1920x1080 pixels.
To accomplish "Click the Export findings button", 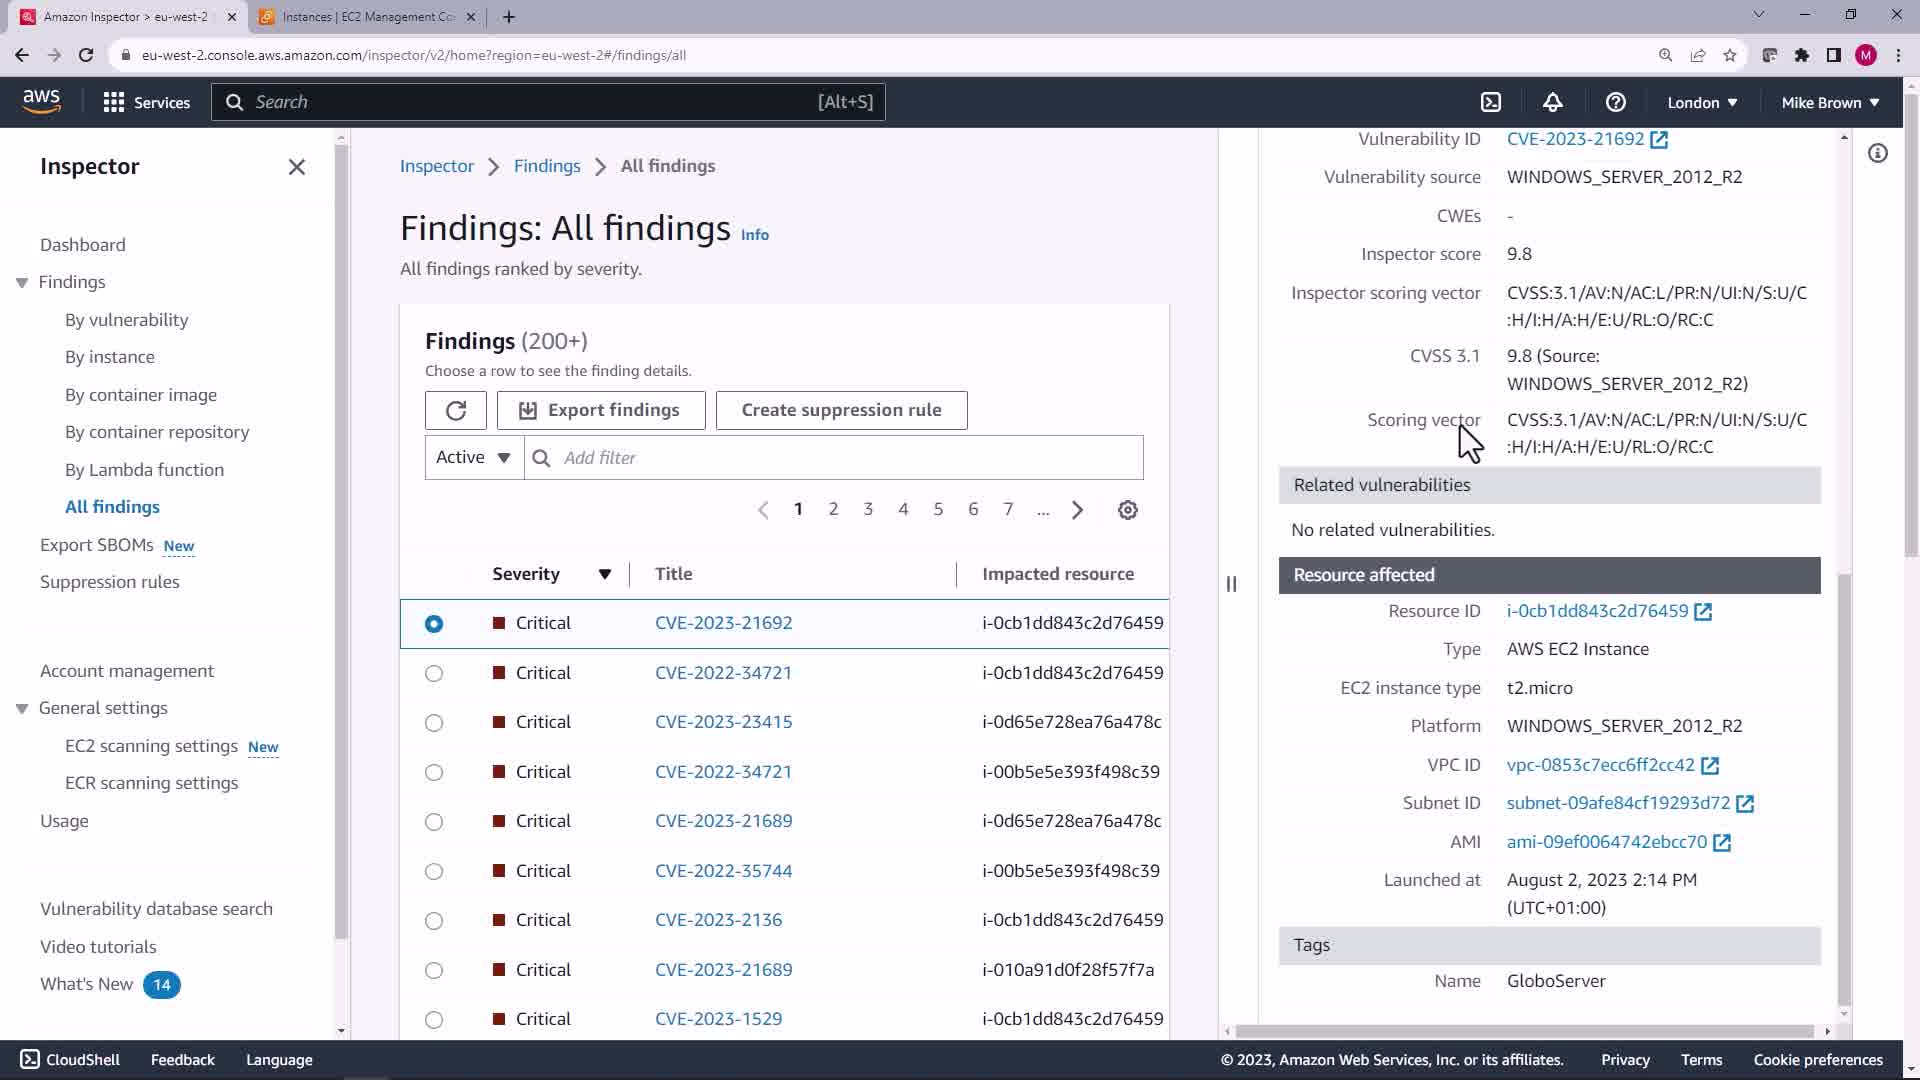I will 600,410.
